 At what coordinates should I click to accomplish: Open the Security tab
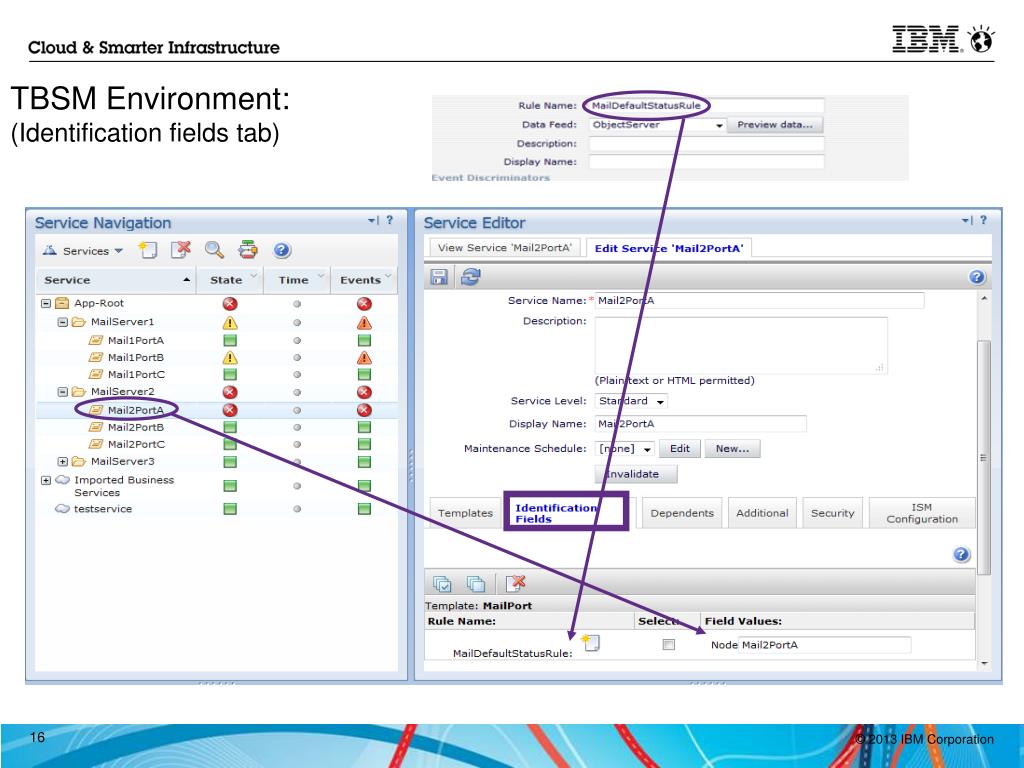coord(833,513)
